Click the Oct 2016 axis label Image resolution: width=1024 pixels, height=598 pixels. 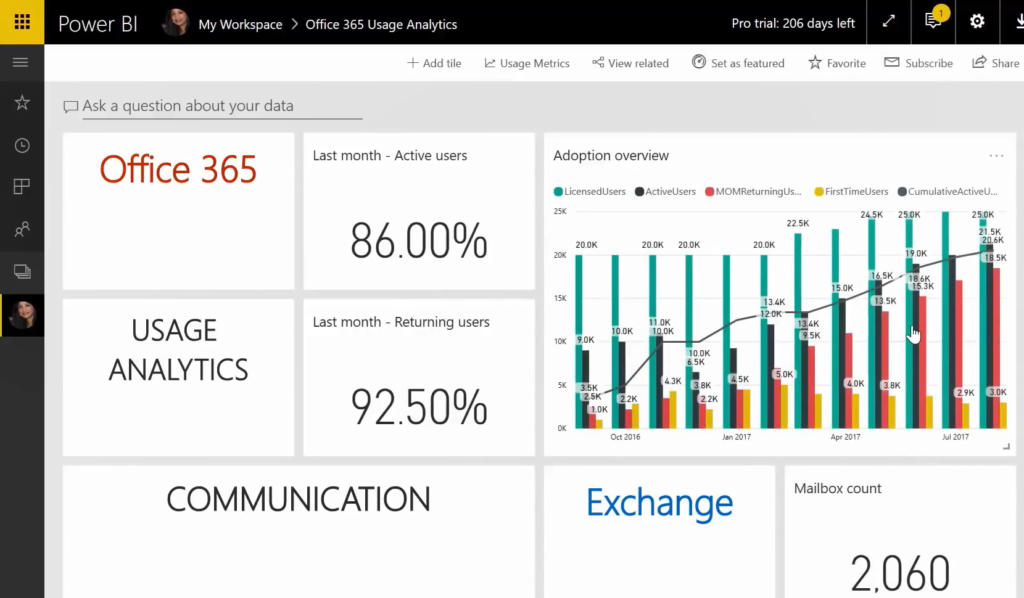[x=625, y=437]
